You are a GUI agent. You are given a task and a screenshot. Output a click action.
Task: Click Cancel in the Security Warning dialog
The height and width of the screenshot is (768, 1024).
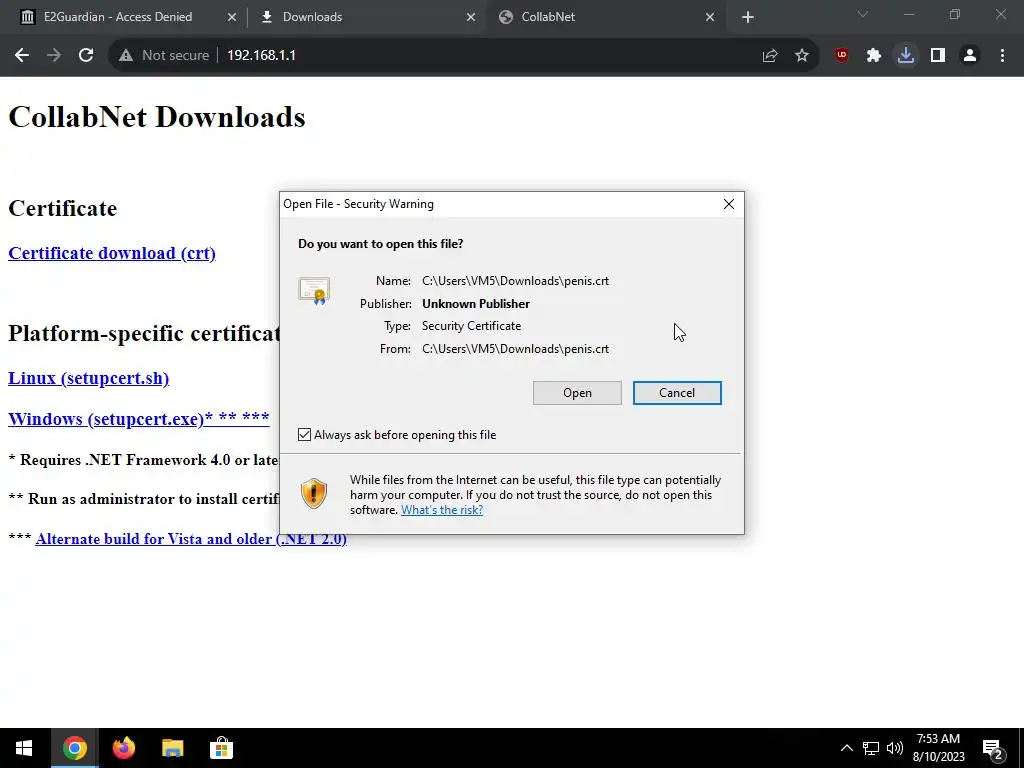pyautogui.click(x=677, y=393)
